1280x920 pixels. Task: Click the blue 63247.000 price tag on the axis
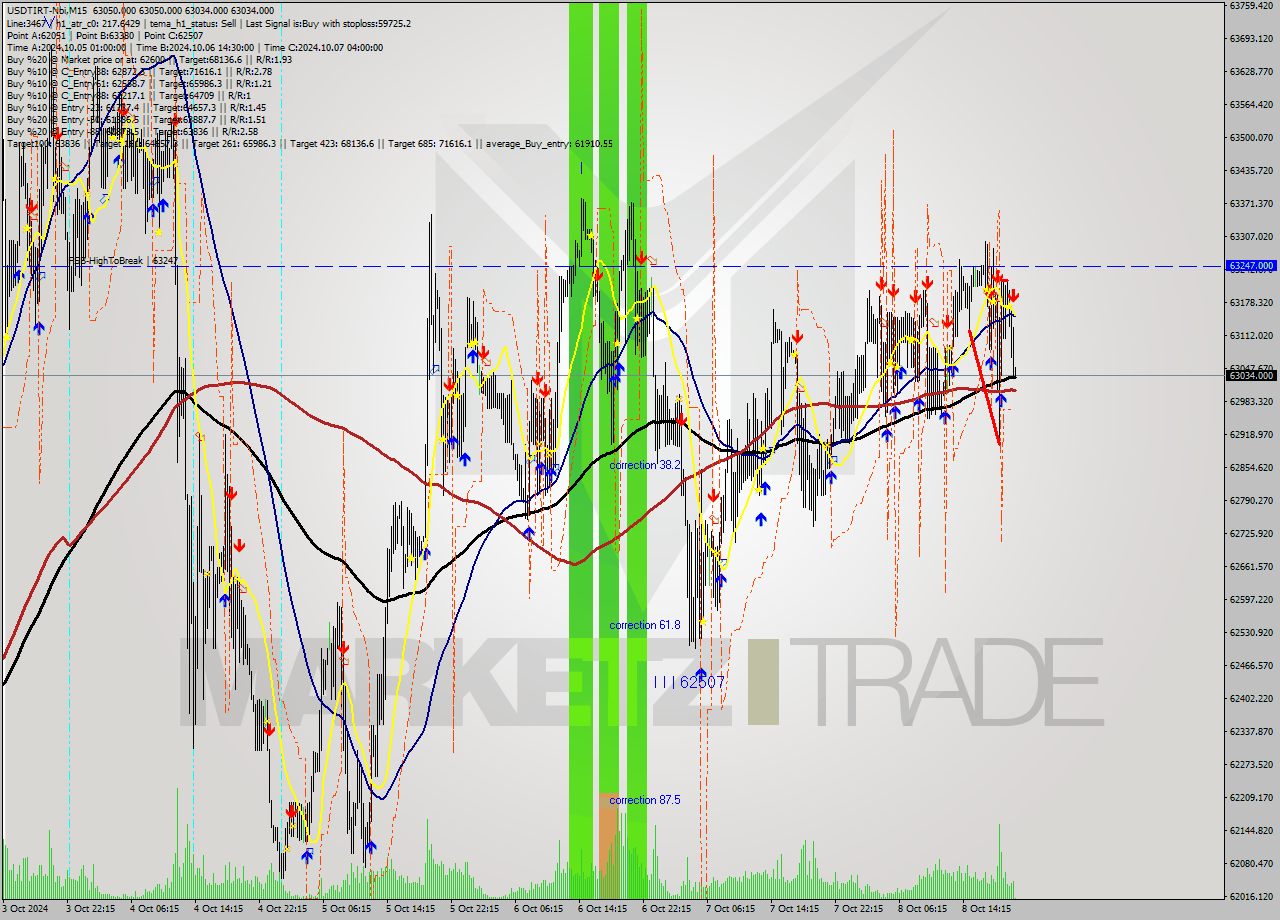point(1251,266)
